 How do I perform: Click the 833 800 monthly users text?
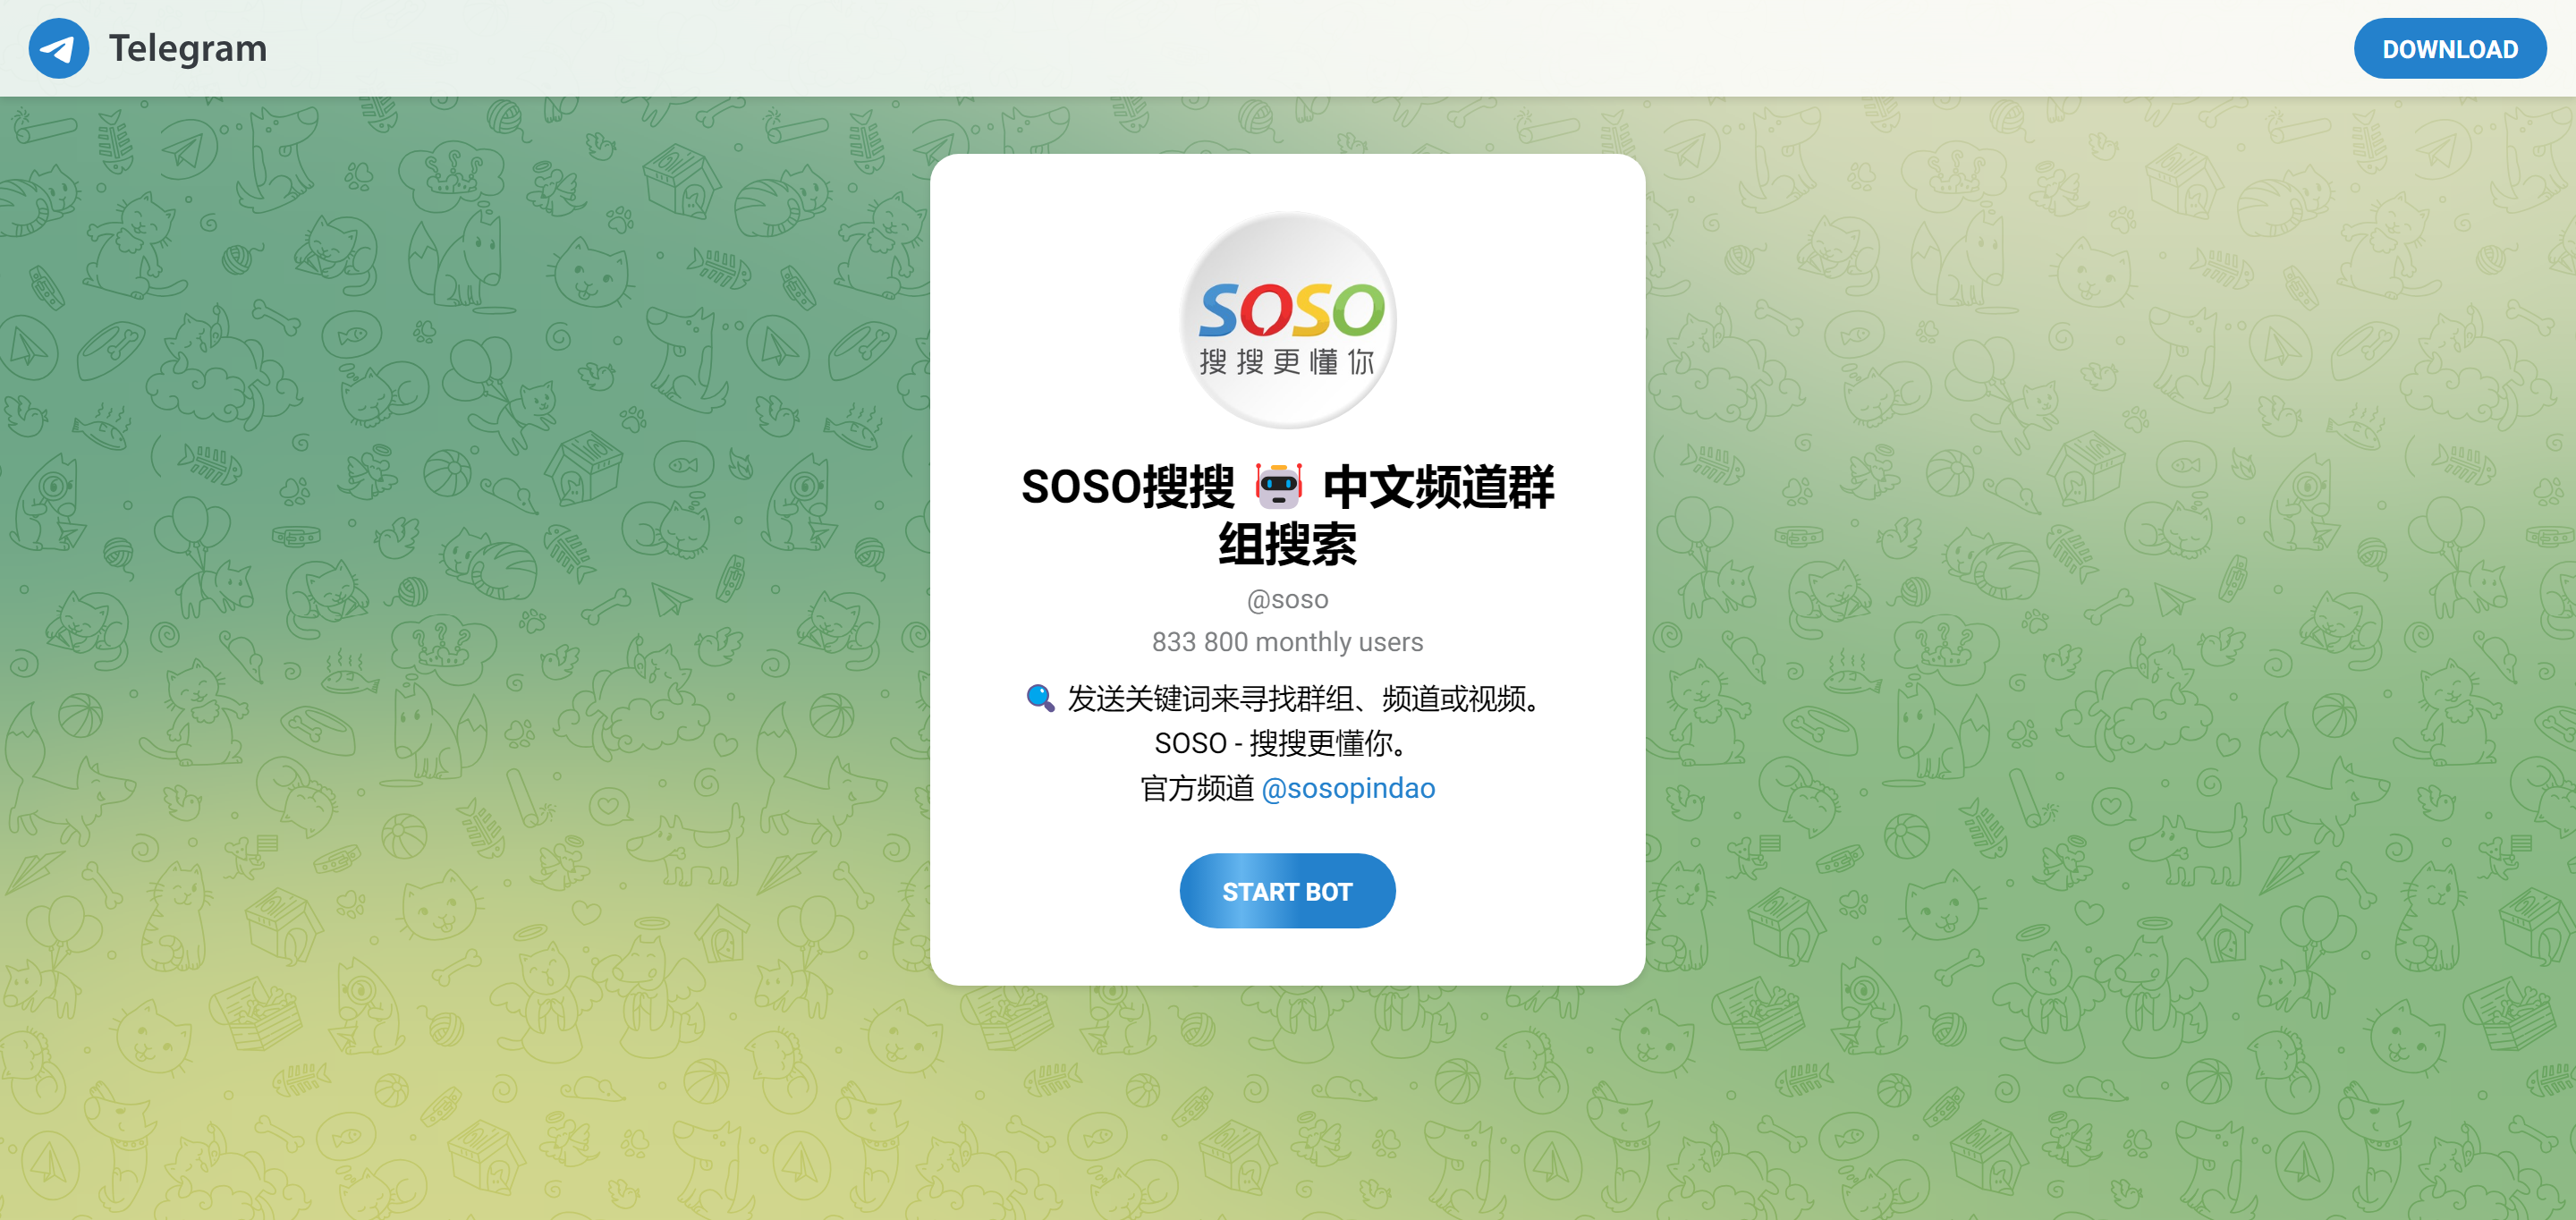tap(1287, 642)
